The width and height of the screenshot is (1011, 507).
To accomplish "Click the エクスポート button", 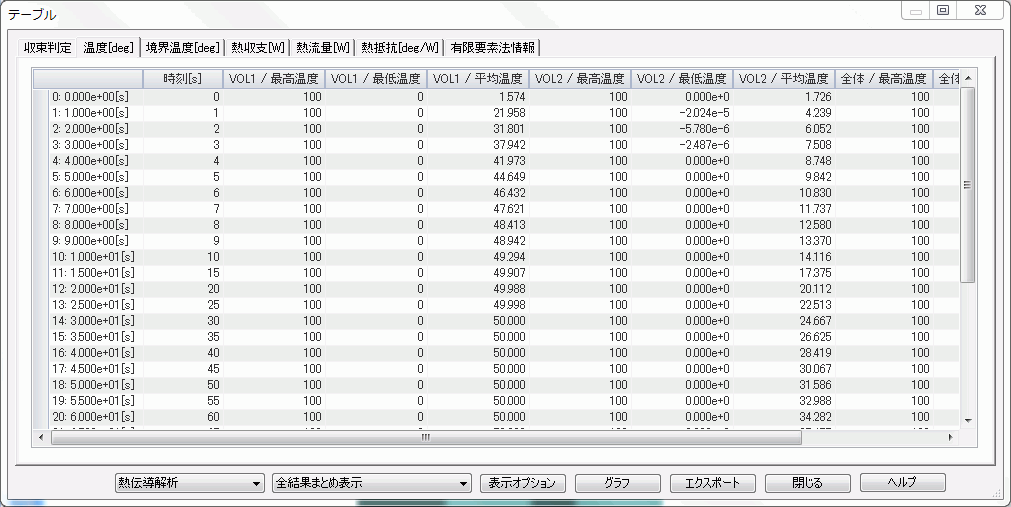I will pyautogui.click(x=712, y=483).
